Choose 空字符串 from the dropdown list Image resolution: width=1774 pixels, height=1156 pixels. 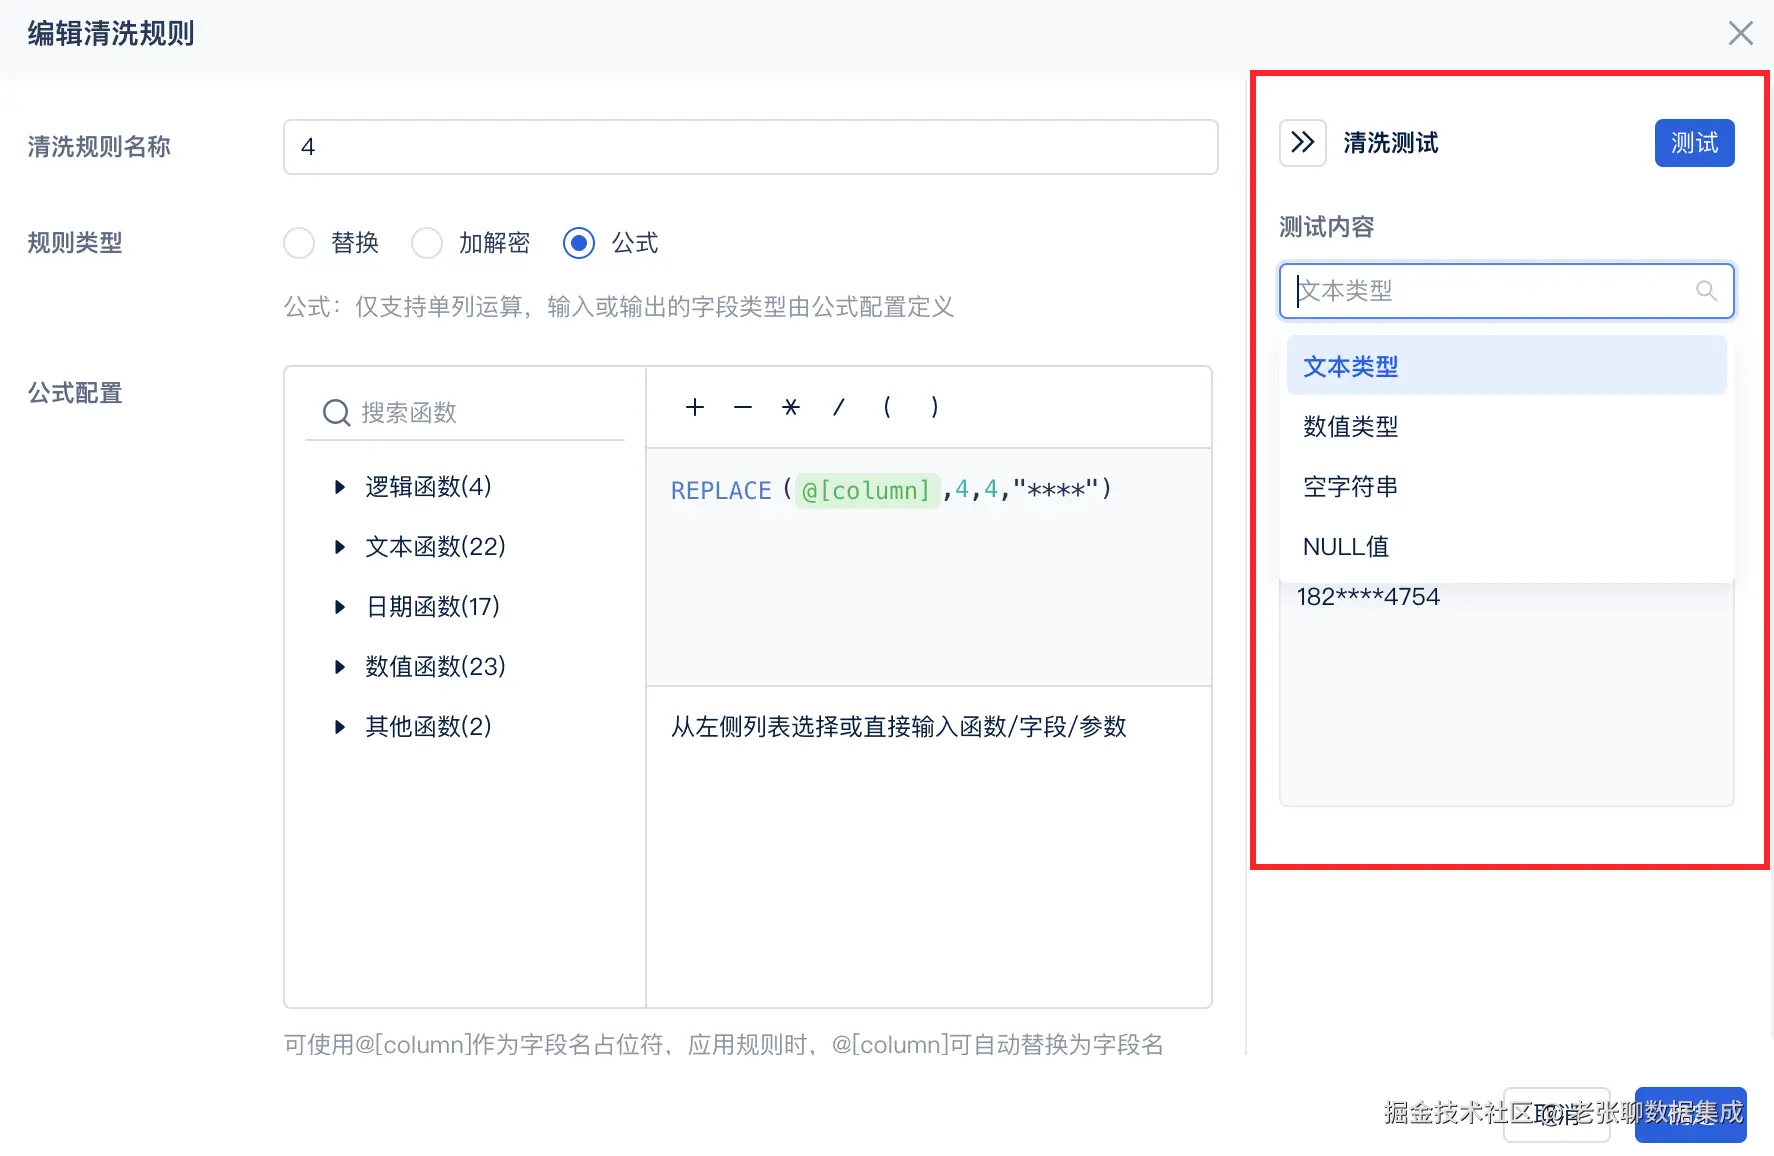pos(1506,487)
